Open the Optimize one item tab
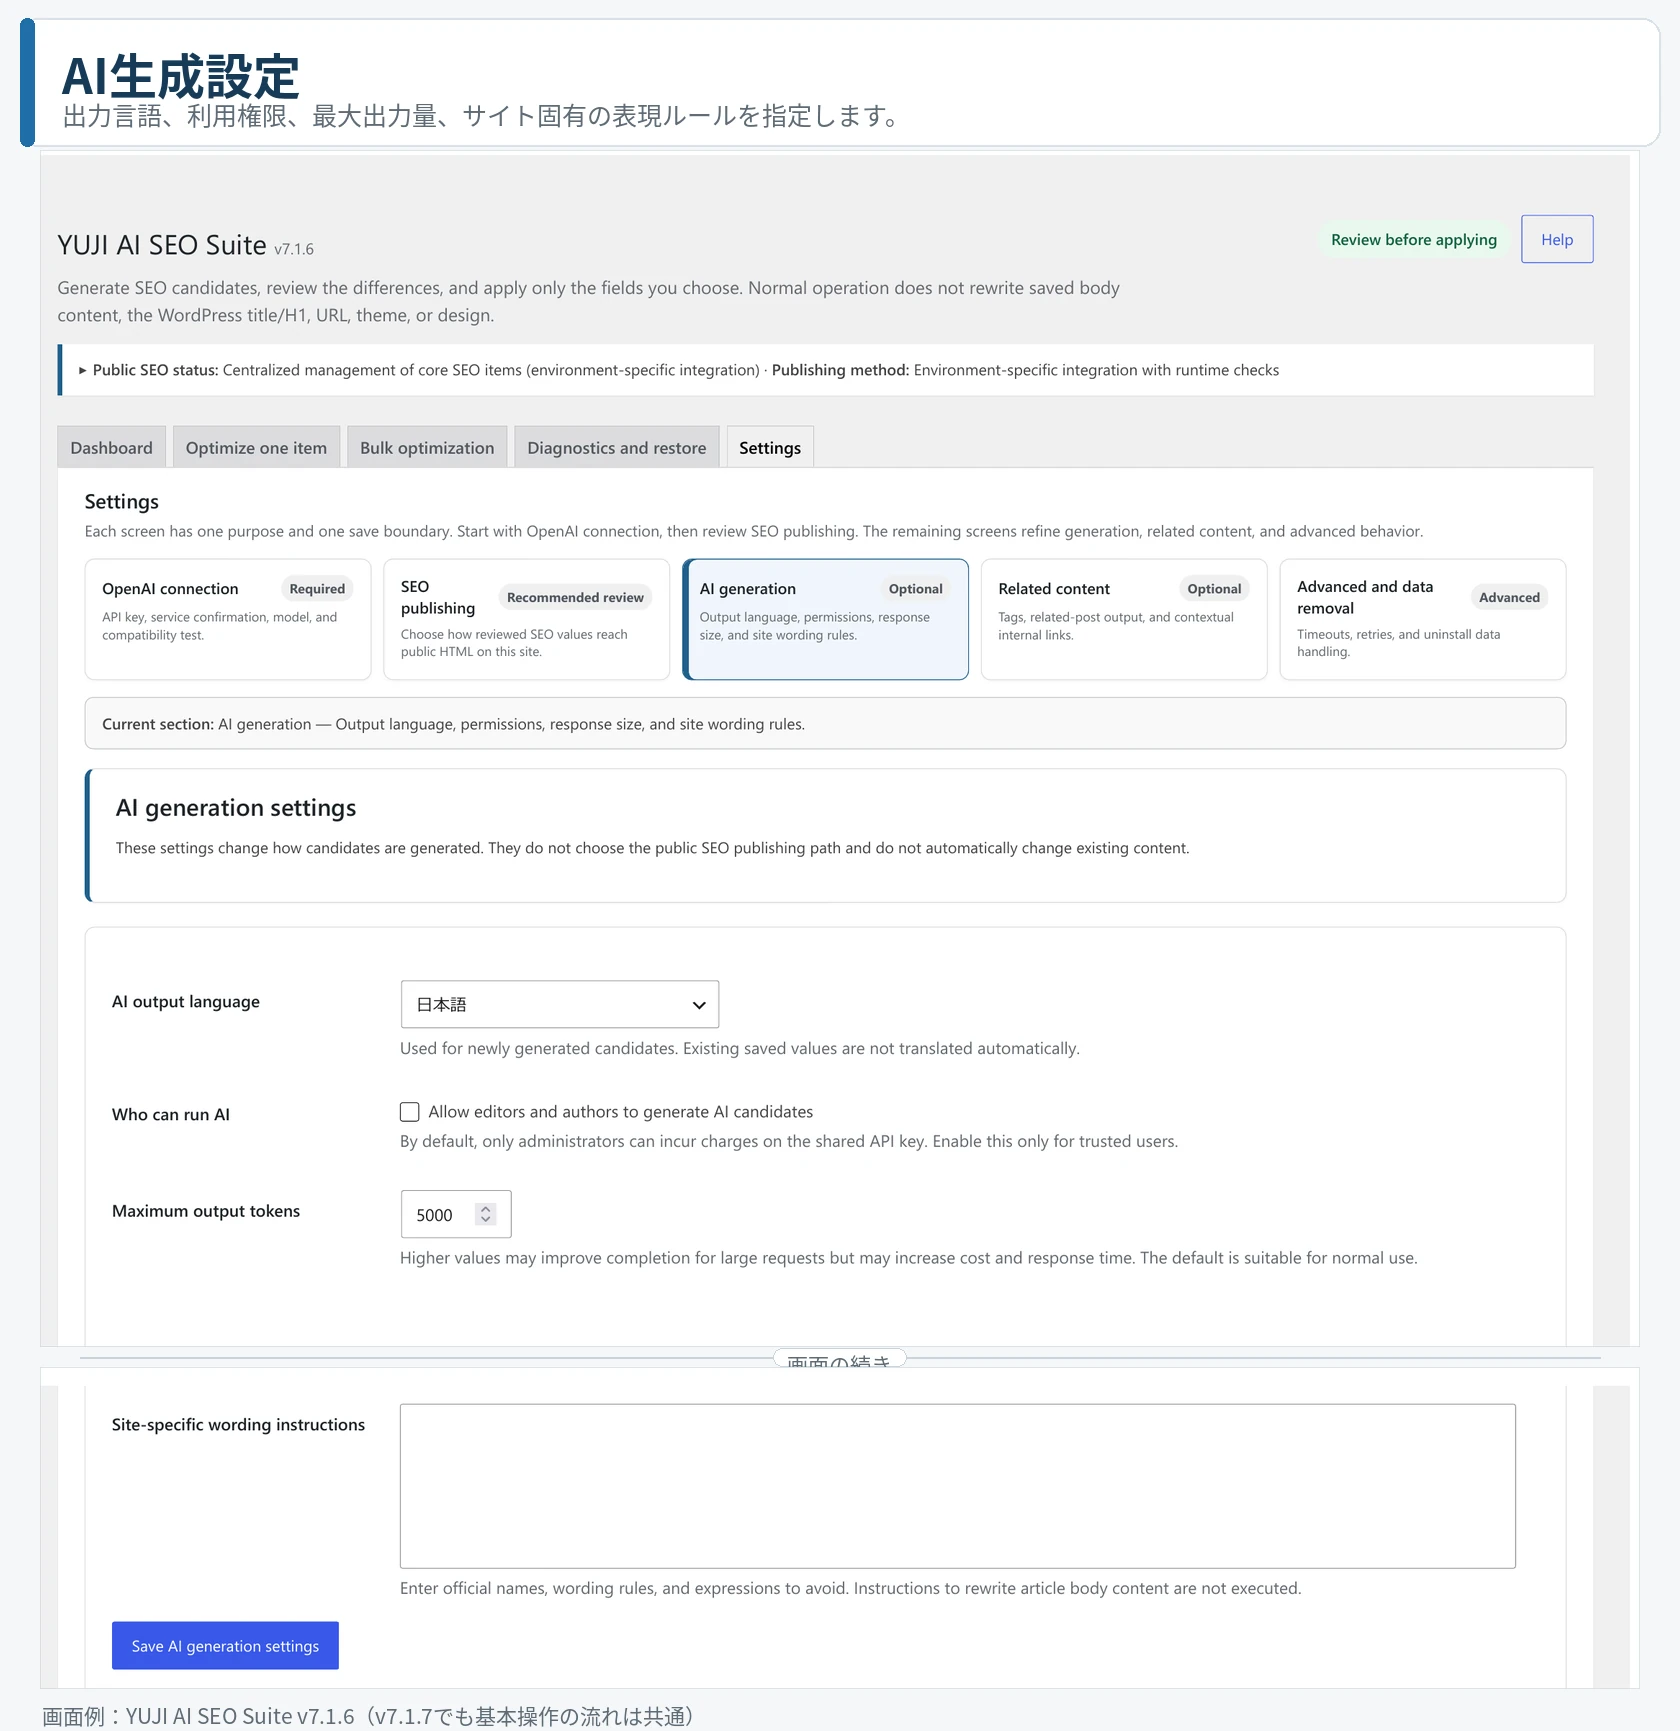This screenshot has height=1731, width=1680. tap(256, 447)
